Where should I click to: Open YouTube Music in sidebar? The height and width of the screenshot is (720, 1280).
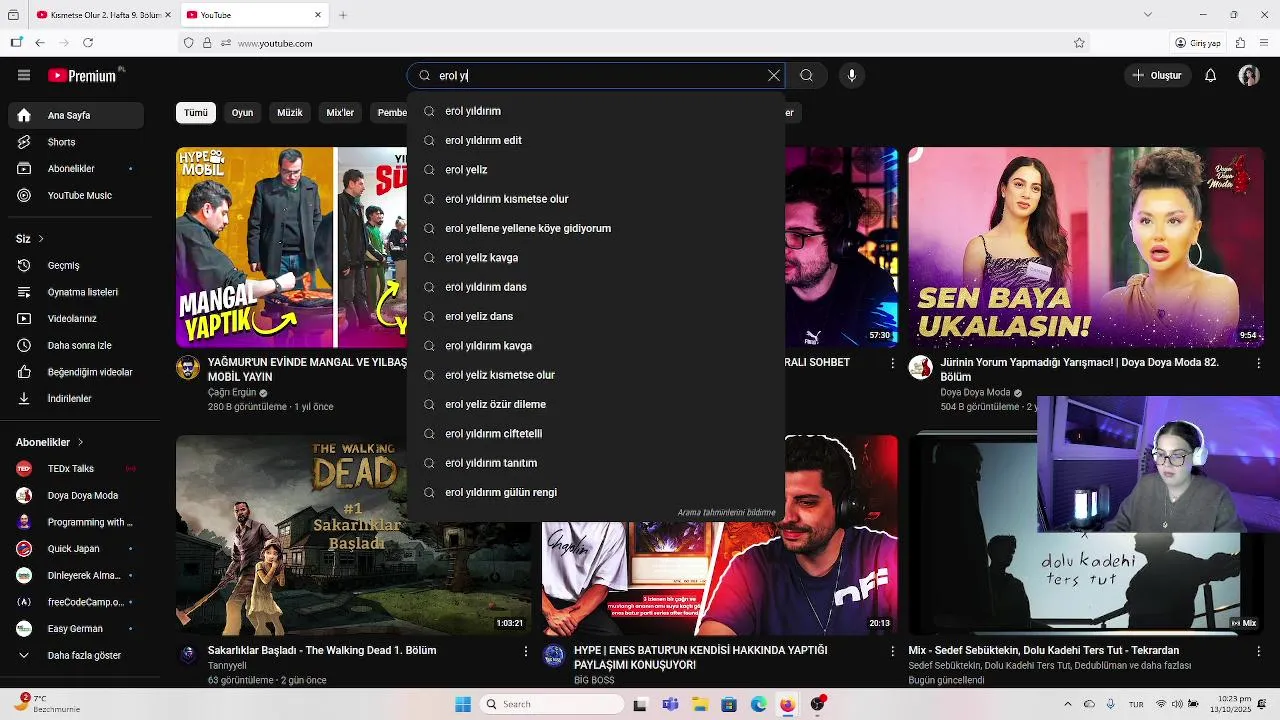pyautogui.click(x=77, y=195)
